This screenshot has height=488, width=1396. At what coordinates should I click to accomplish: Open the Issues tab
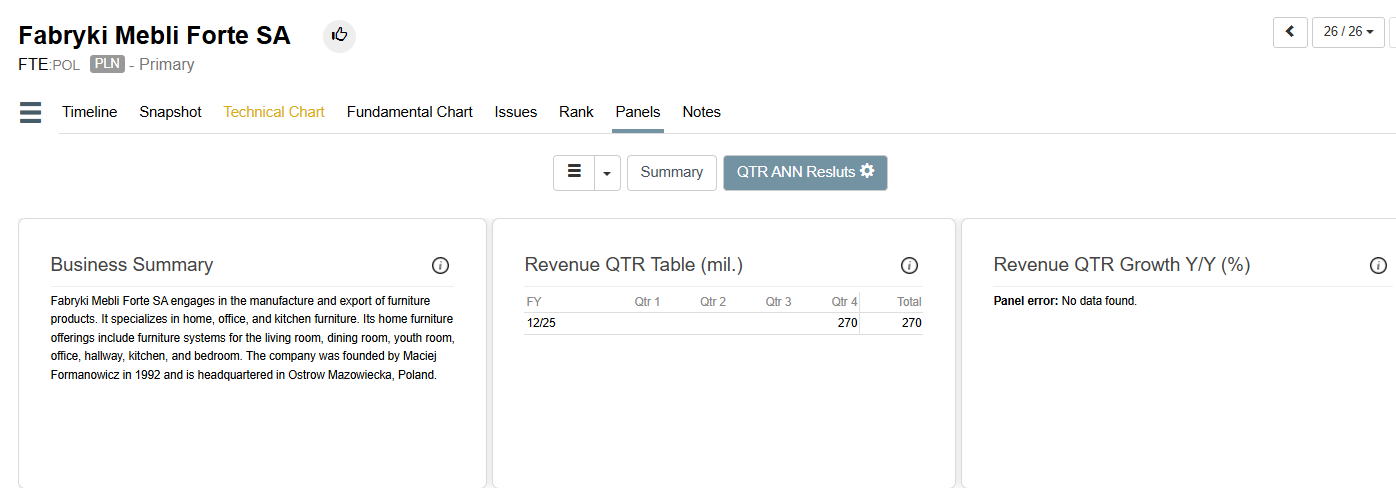pyautogui.click(x=515, y=112)
